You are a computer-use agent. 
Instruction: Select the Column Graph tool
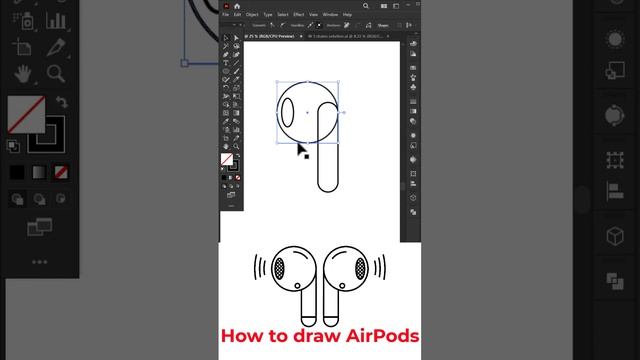pos(236,129)
